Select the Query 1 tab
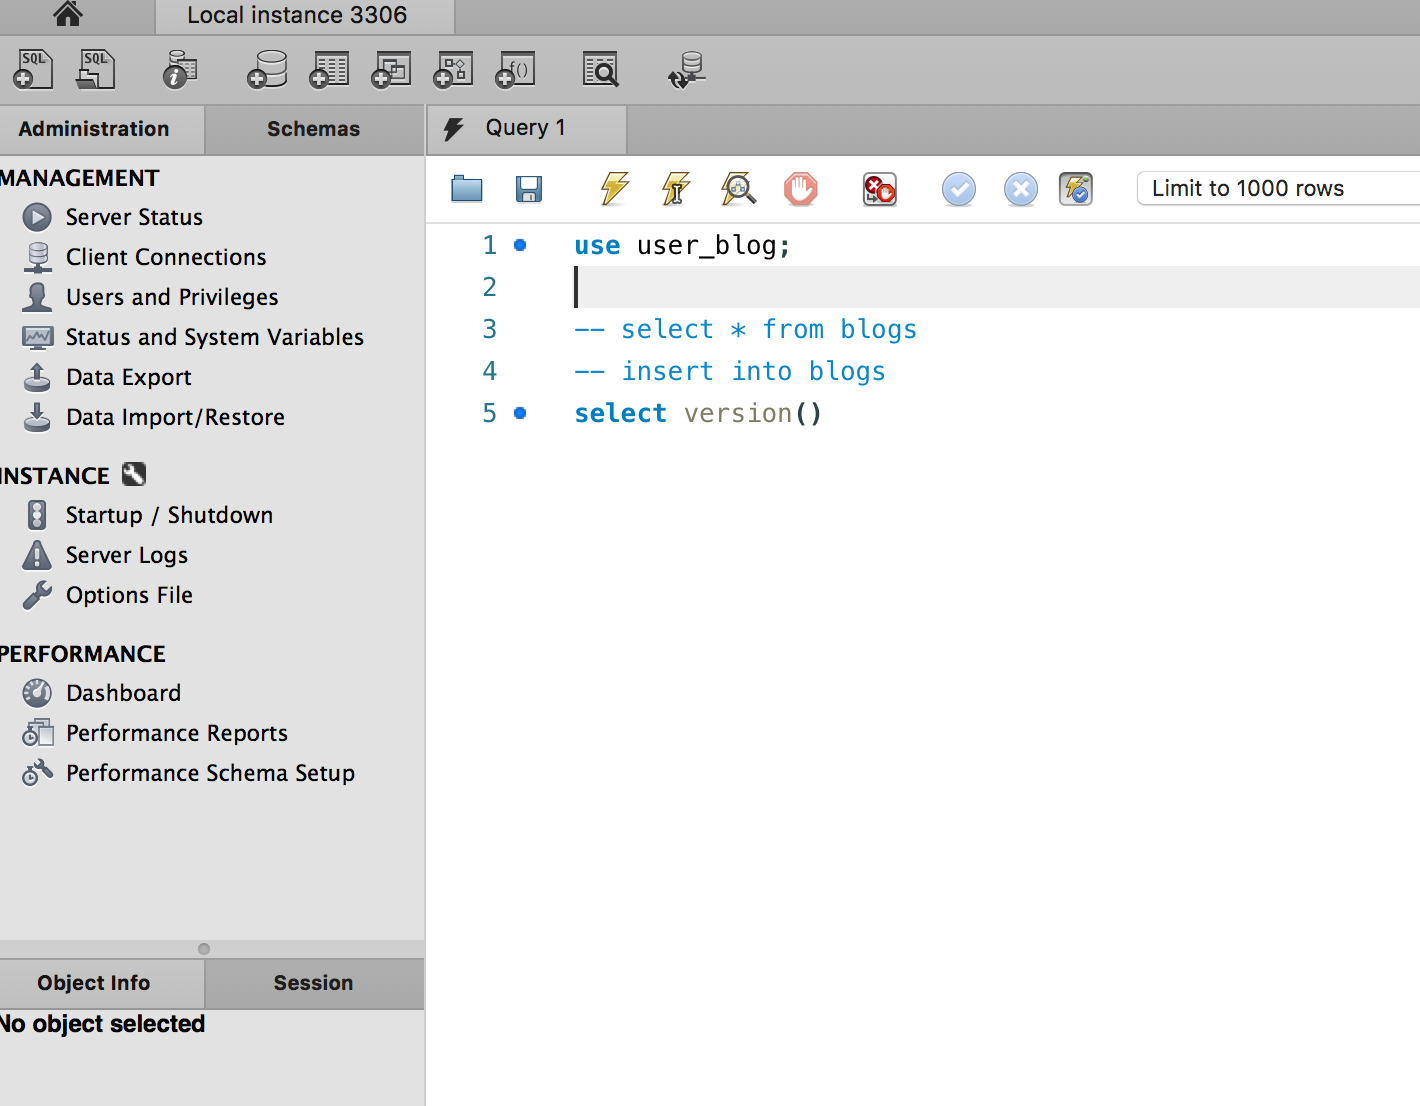Viewport: 1420px width, 1106px height. 526,129
